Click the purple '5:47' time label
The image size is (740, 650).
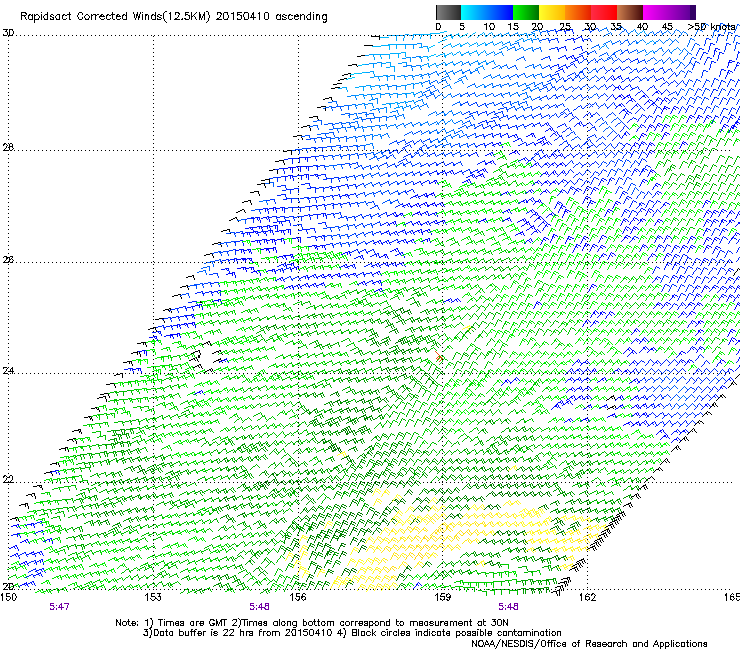pos(59,607)
